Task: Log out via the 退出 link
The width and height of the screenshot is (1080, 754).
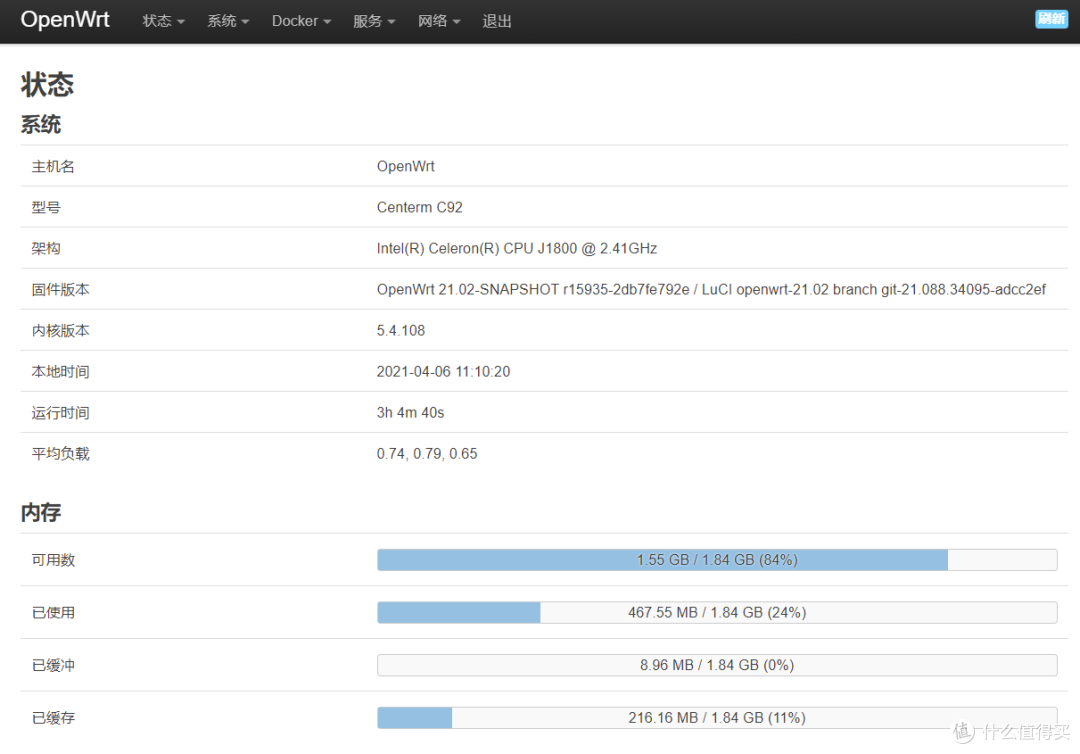Action: click(x=497, y=21)
